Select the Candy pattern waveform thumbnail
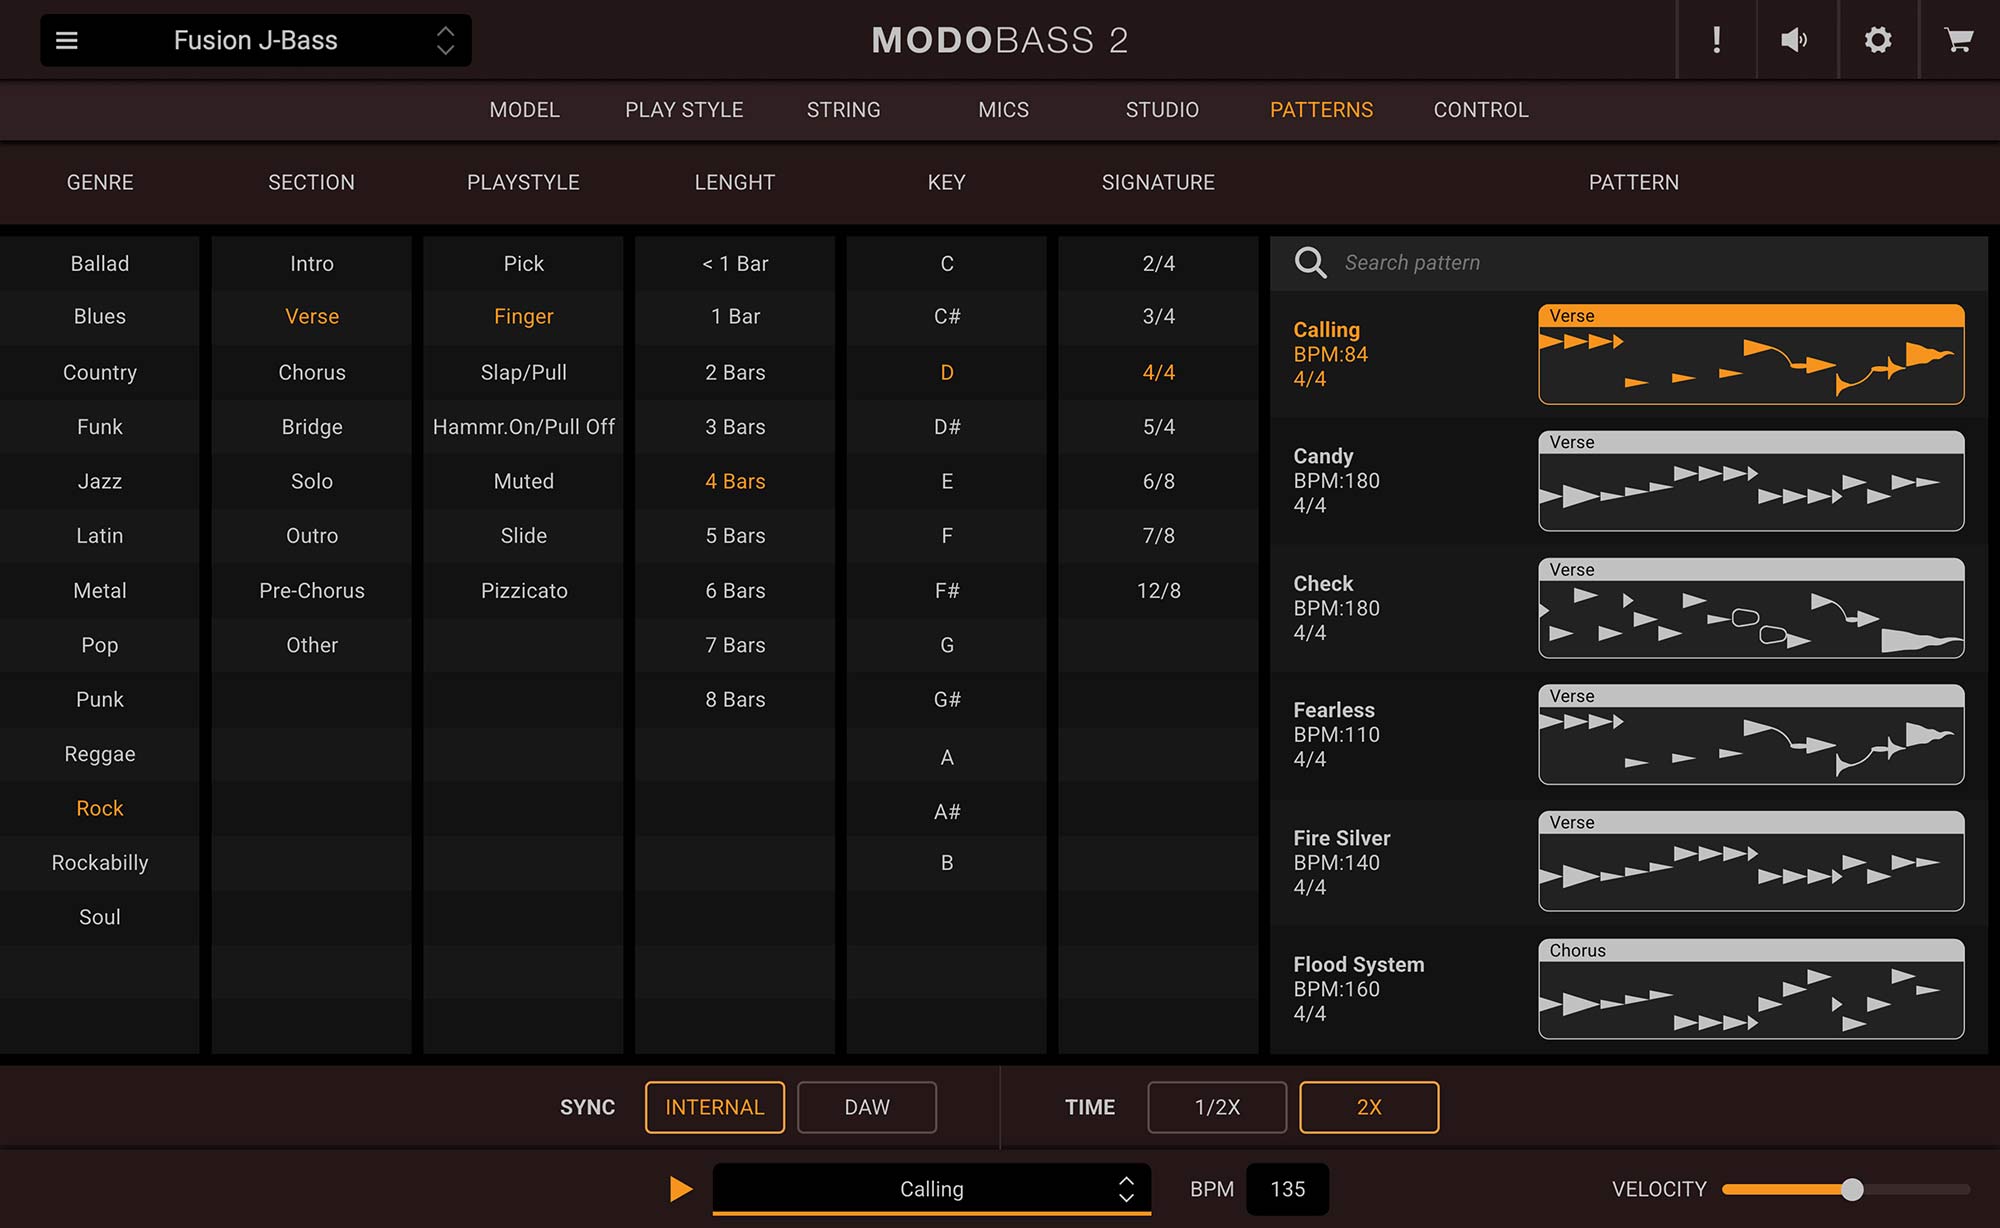 pos(1750,481)
